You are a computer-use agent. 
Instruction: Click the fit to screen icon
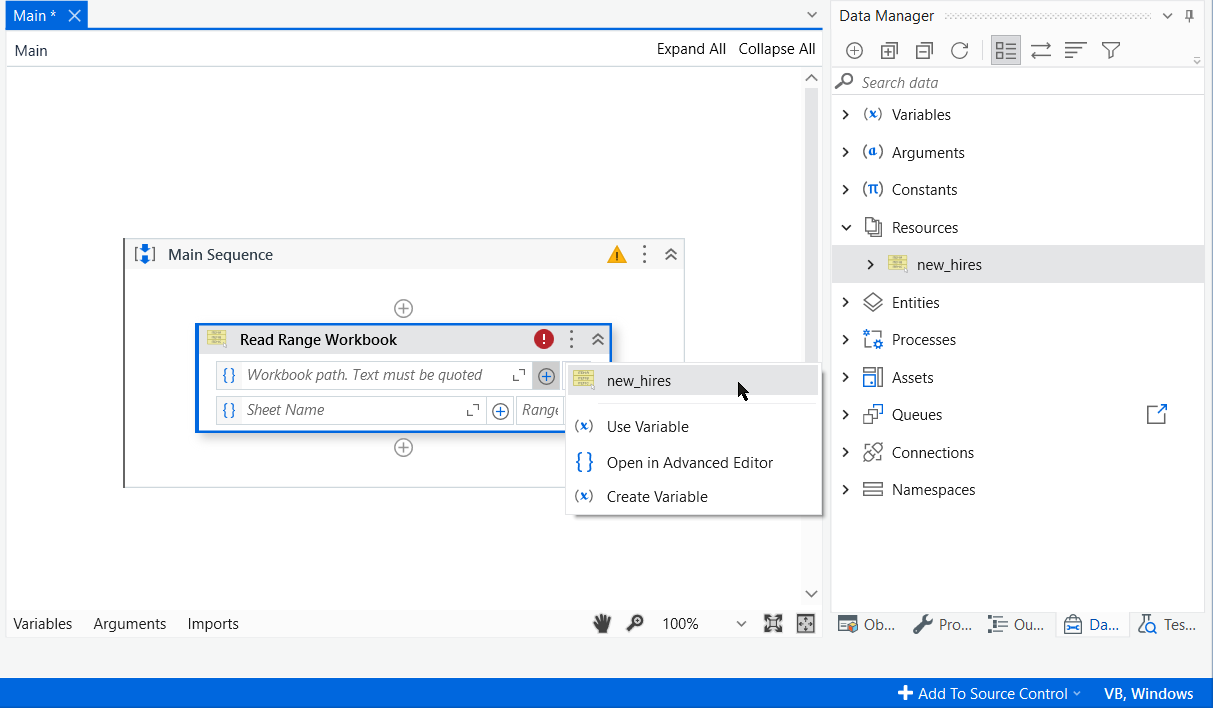click(773, 623)
